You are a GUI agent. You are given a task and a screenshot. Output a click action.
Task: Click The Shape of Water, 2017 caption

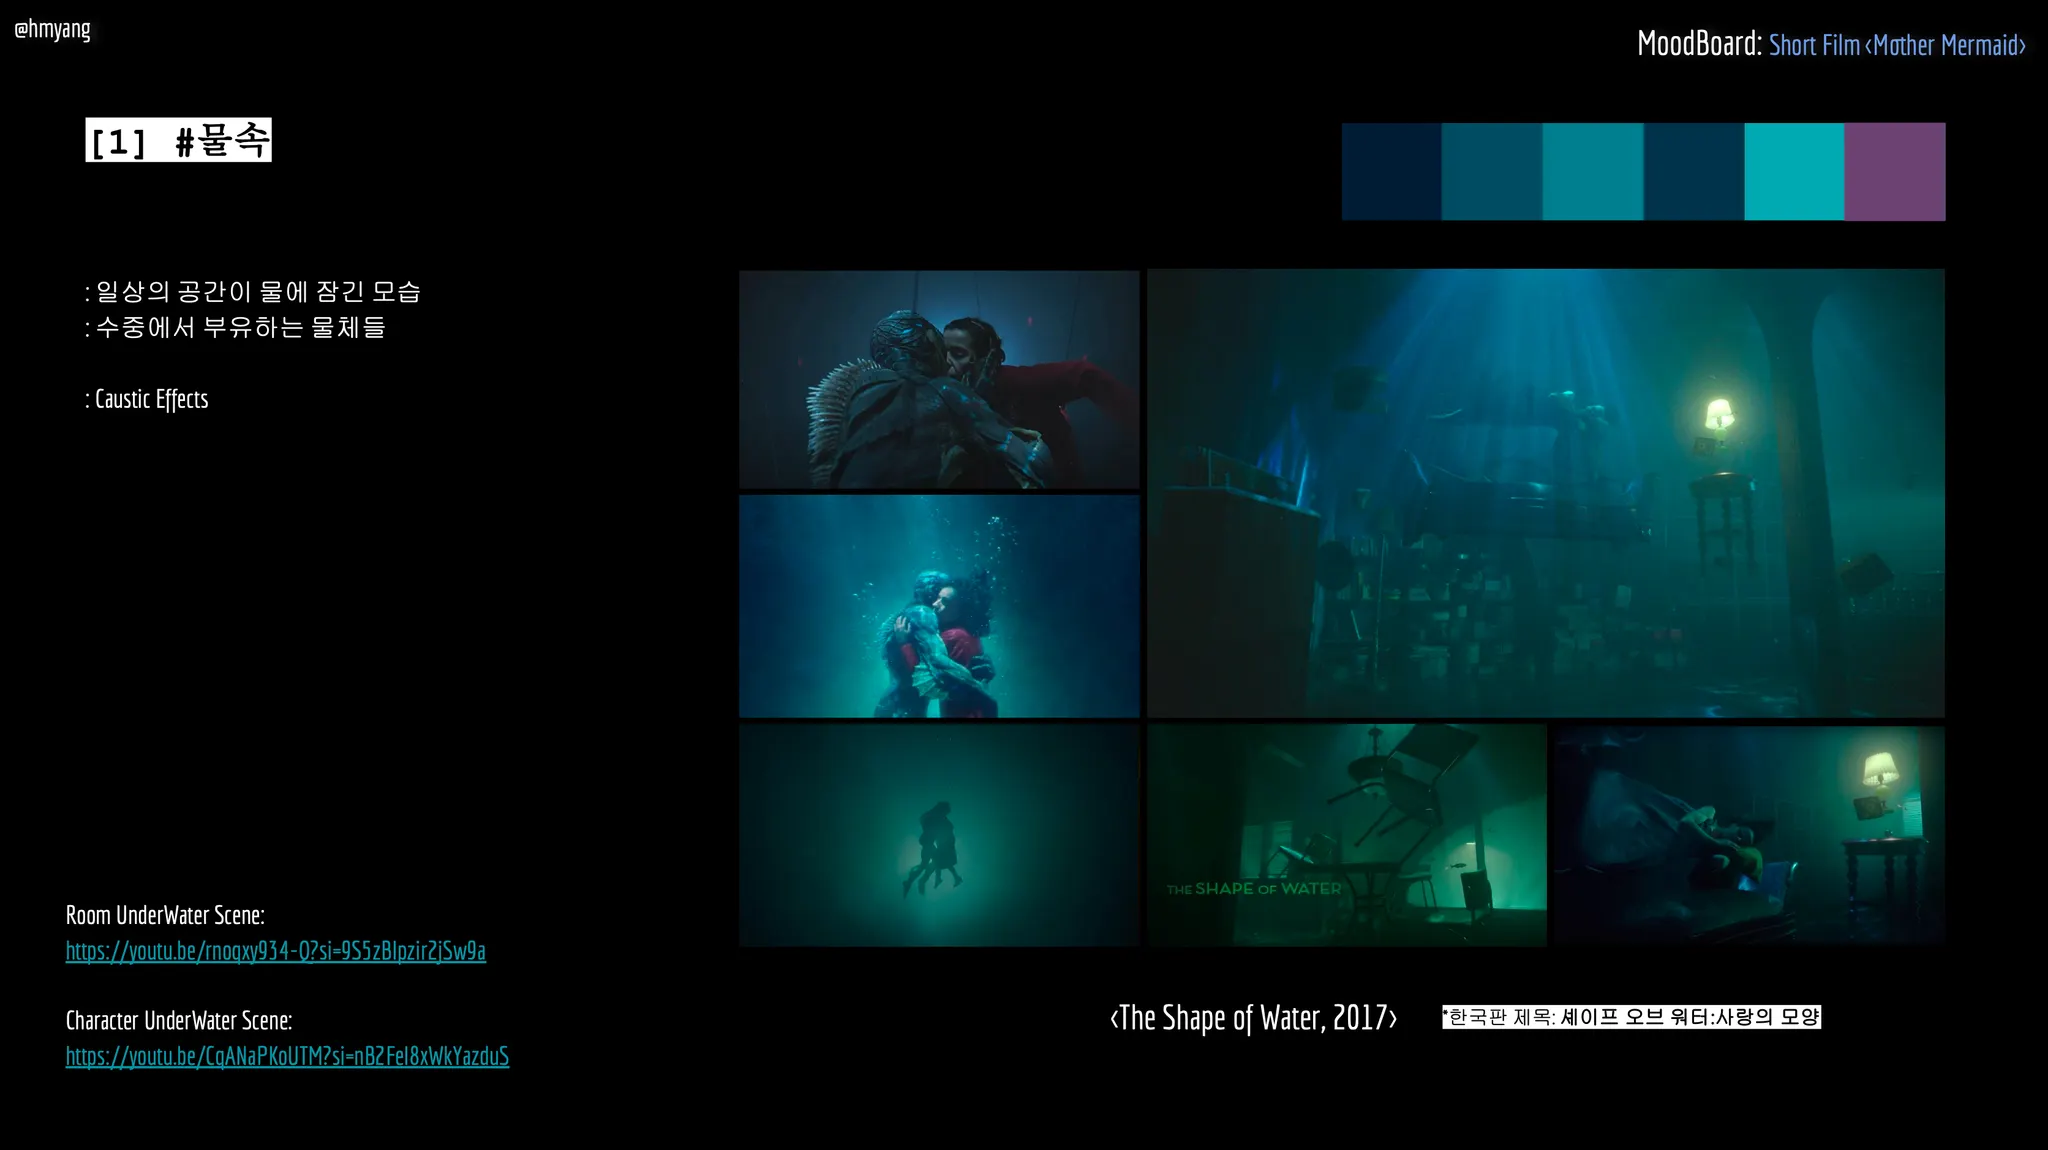1253,1018
